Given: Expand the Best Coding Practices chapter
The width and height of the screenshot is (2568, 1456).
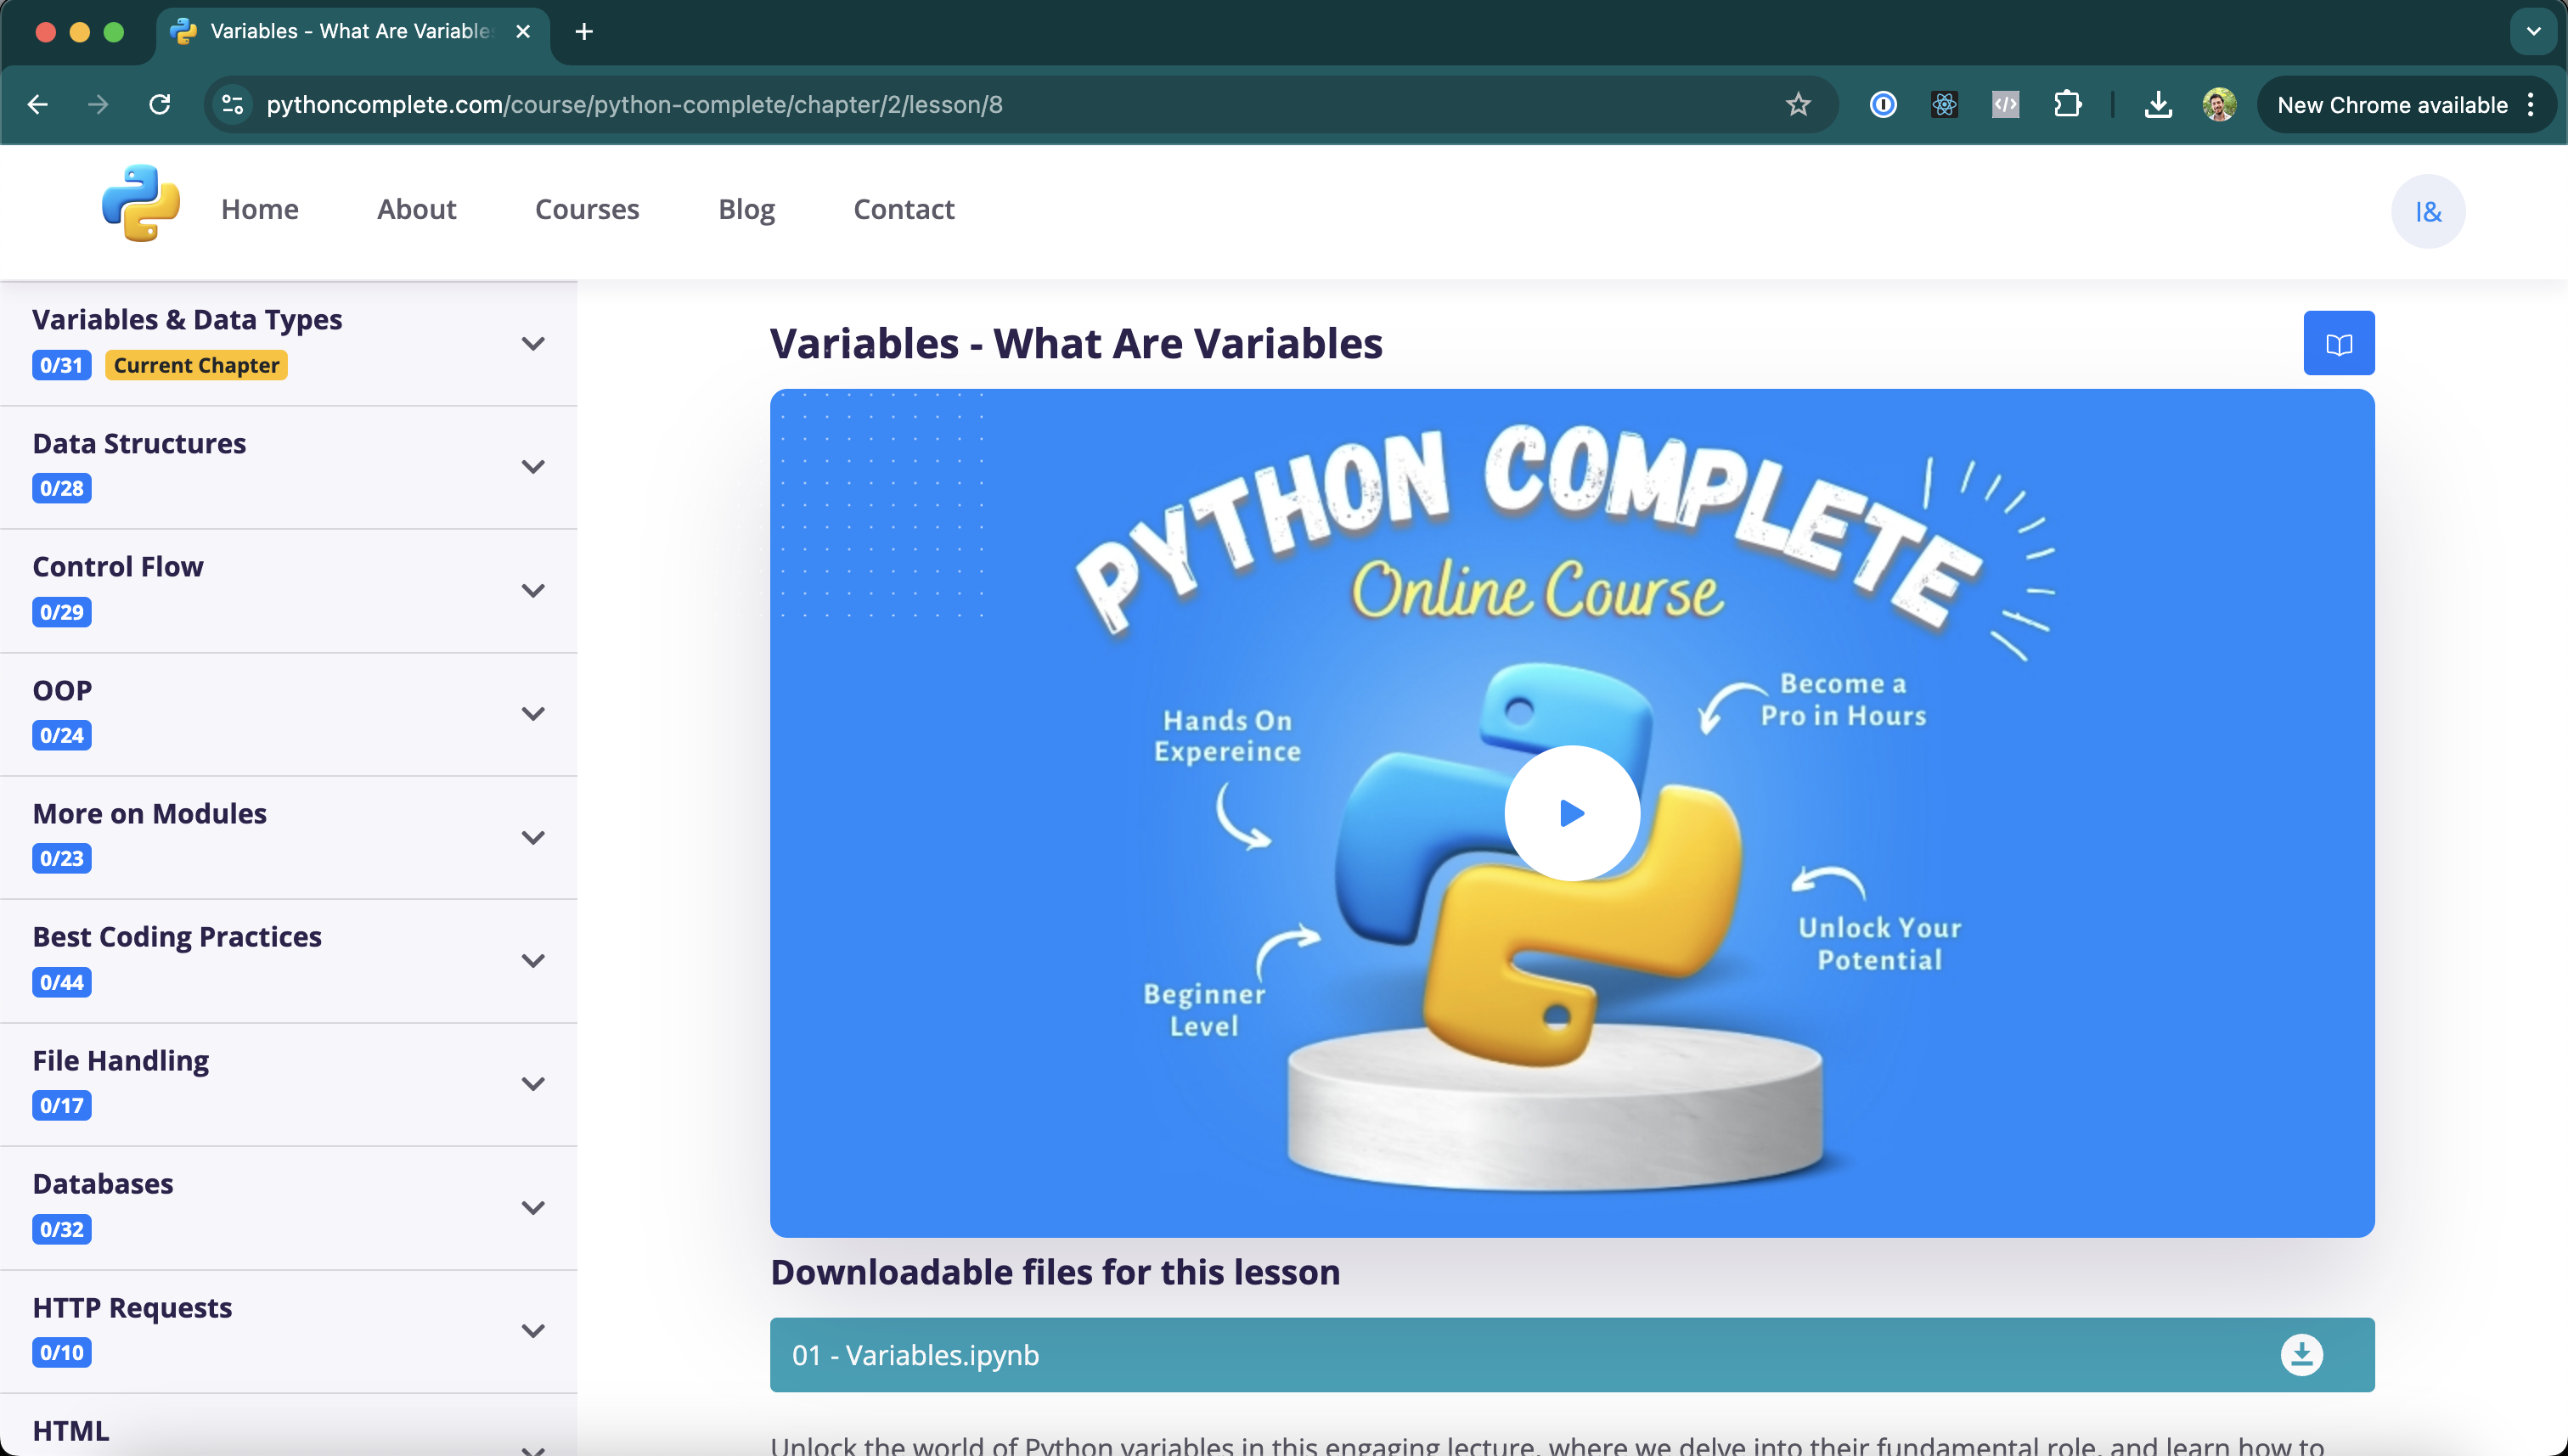Looking at the screenshot, I should coord(534,960).
